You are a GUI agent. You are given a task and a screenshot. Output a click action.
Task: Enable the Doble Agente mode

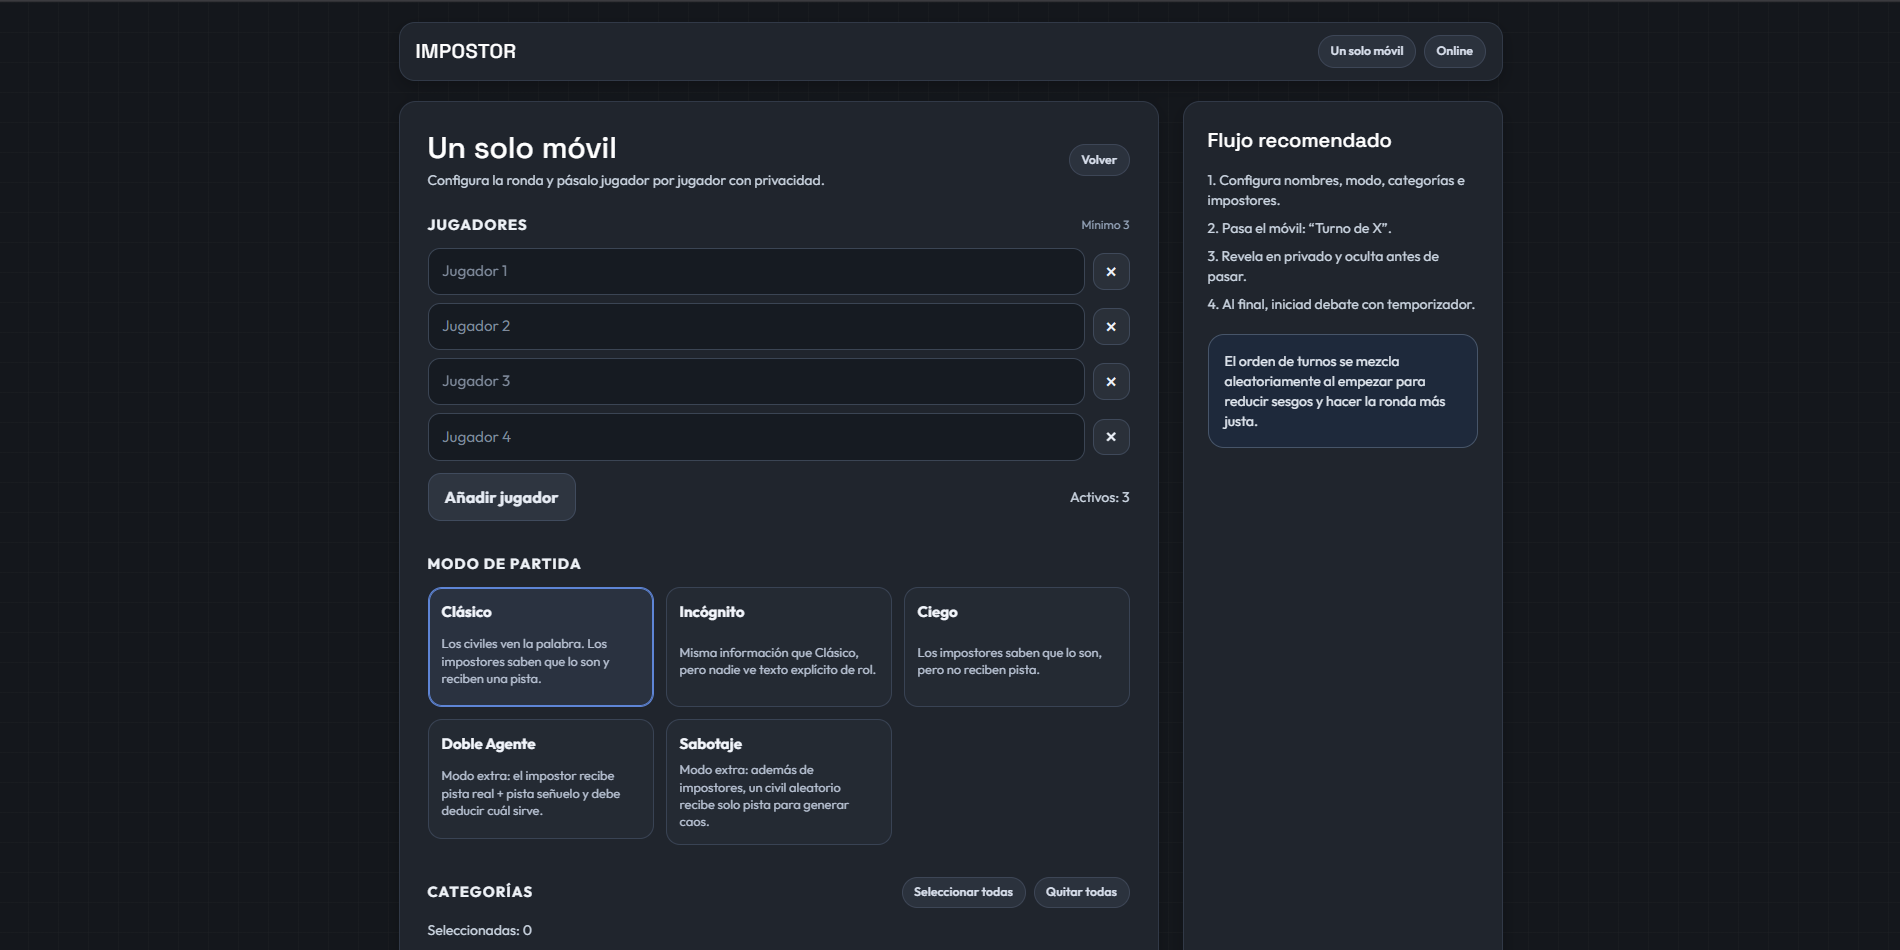(x=540, y=778)
